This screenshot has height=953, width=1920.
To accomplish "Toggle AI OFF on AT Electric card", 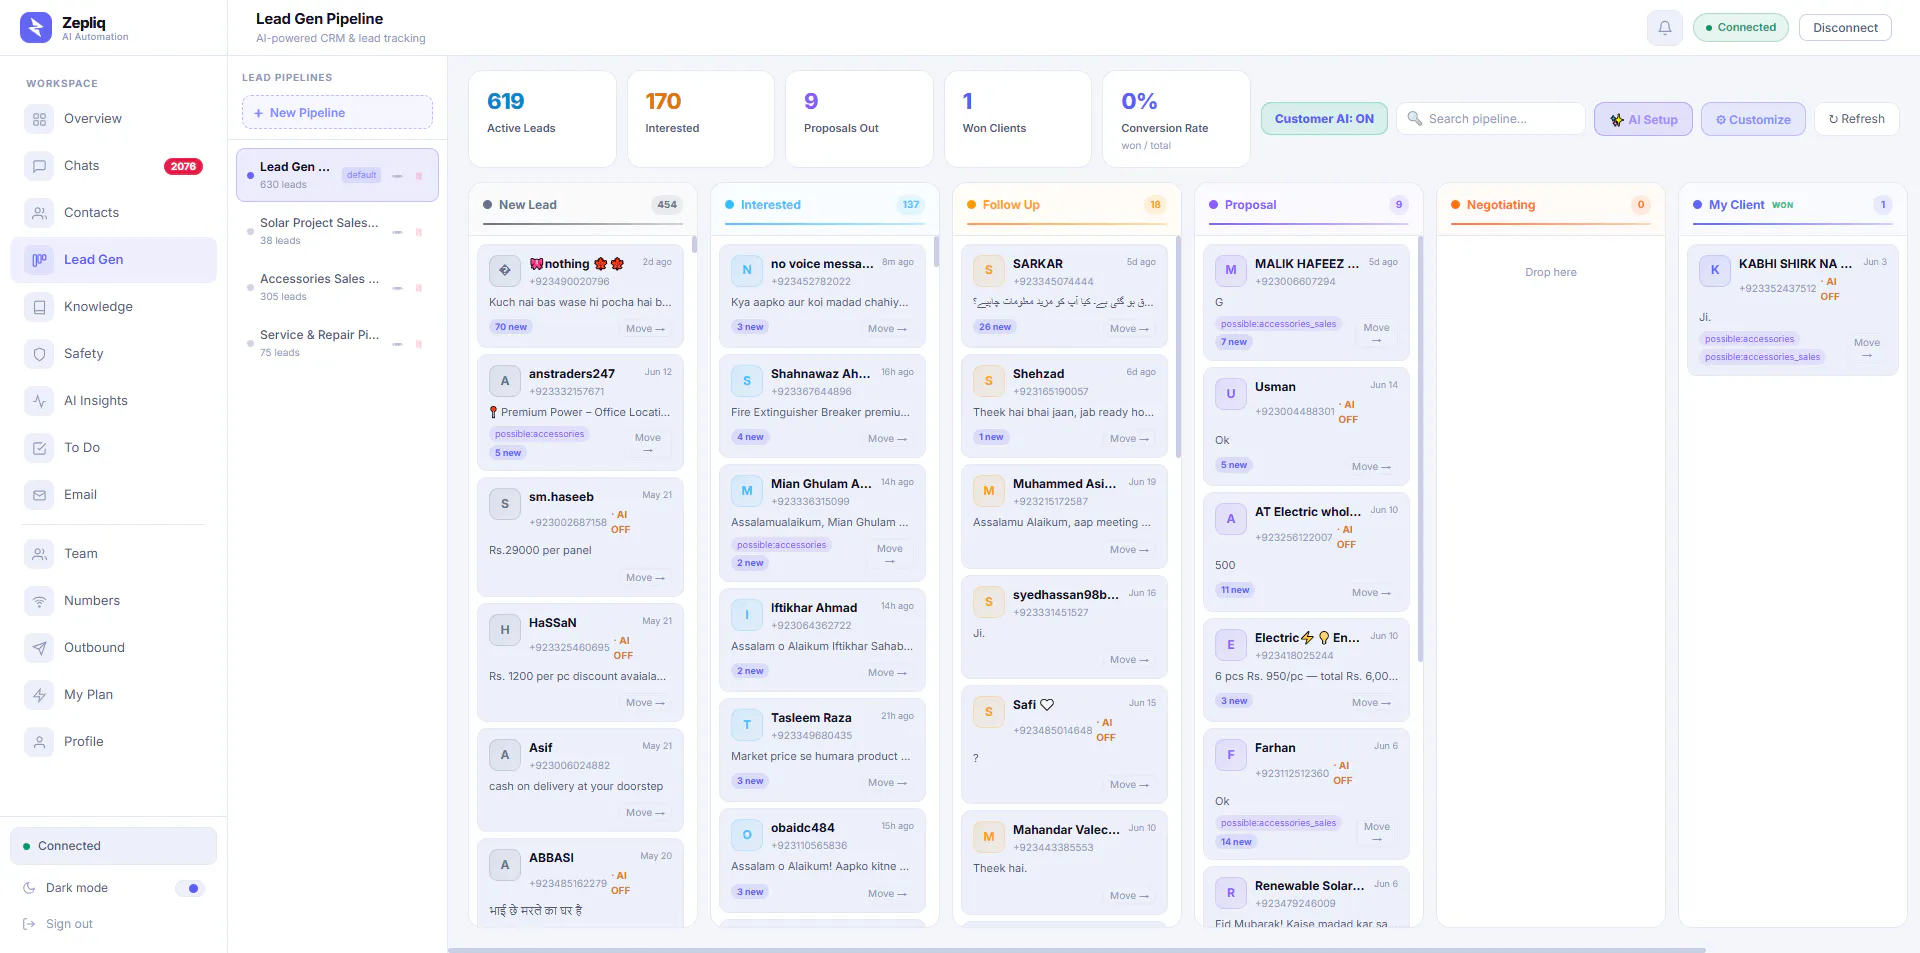I will (x=1347, y=537).
